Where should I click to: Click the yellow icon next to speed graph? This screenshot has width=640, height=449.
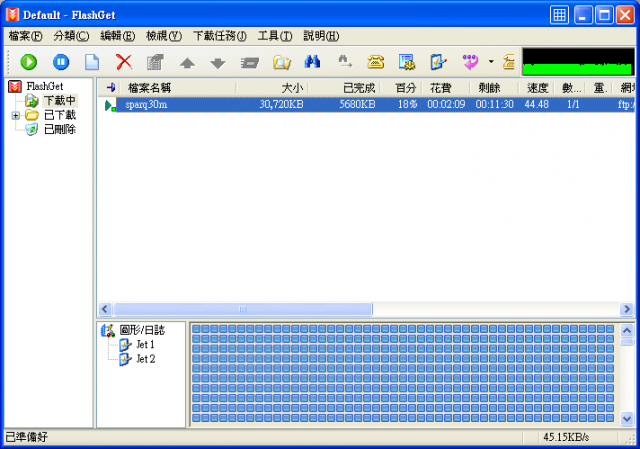coord(509,62)
